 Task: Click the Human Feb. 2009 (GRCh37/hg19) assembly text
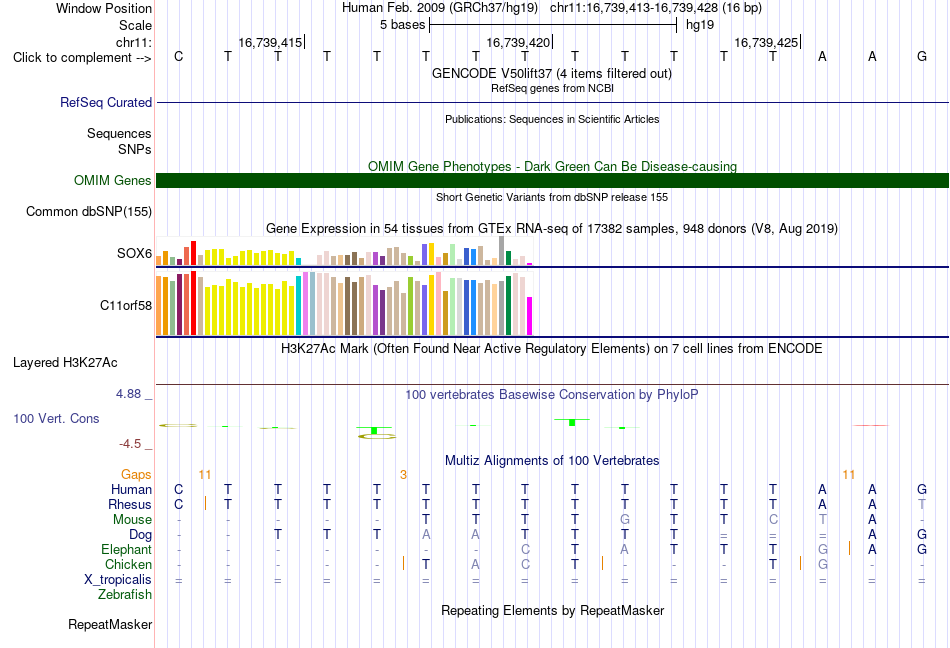(x=440, y=8)
